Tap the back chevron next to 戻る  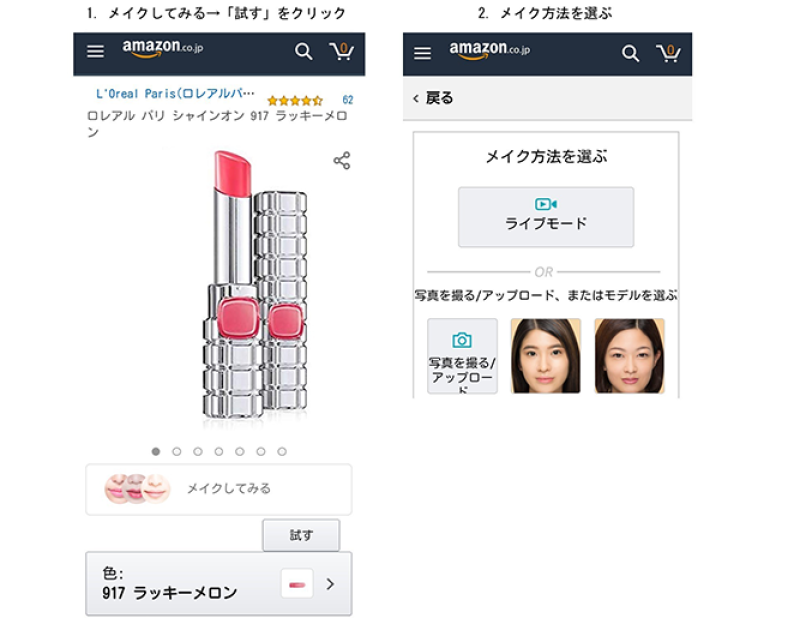415,96
